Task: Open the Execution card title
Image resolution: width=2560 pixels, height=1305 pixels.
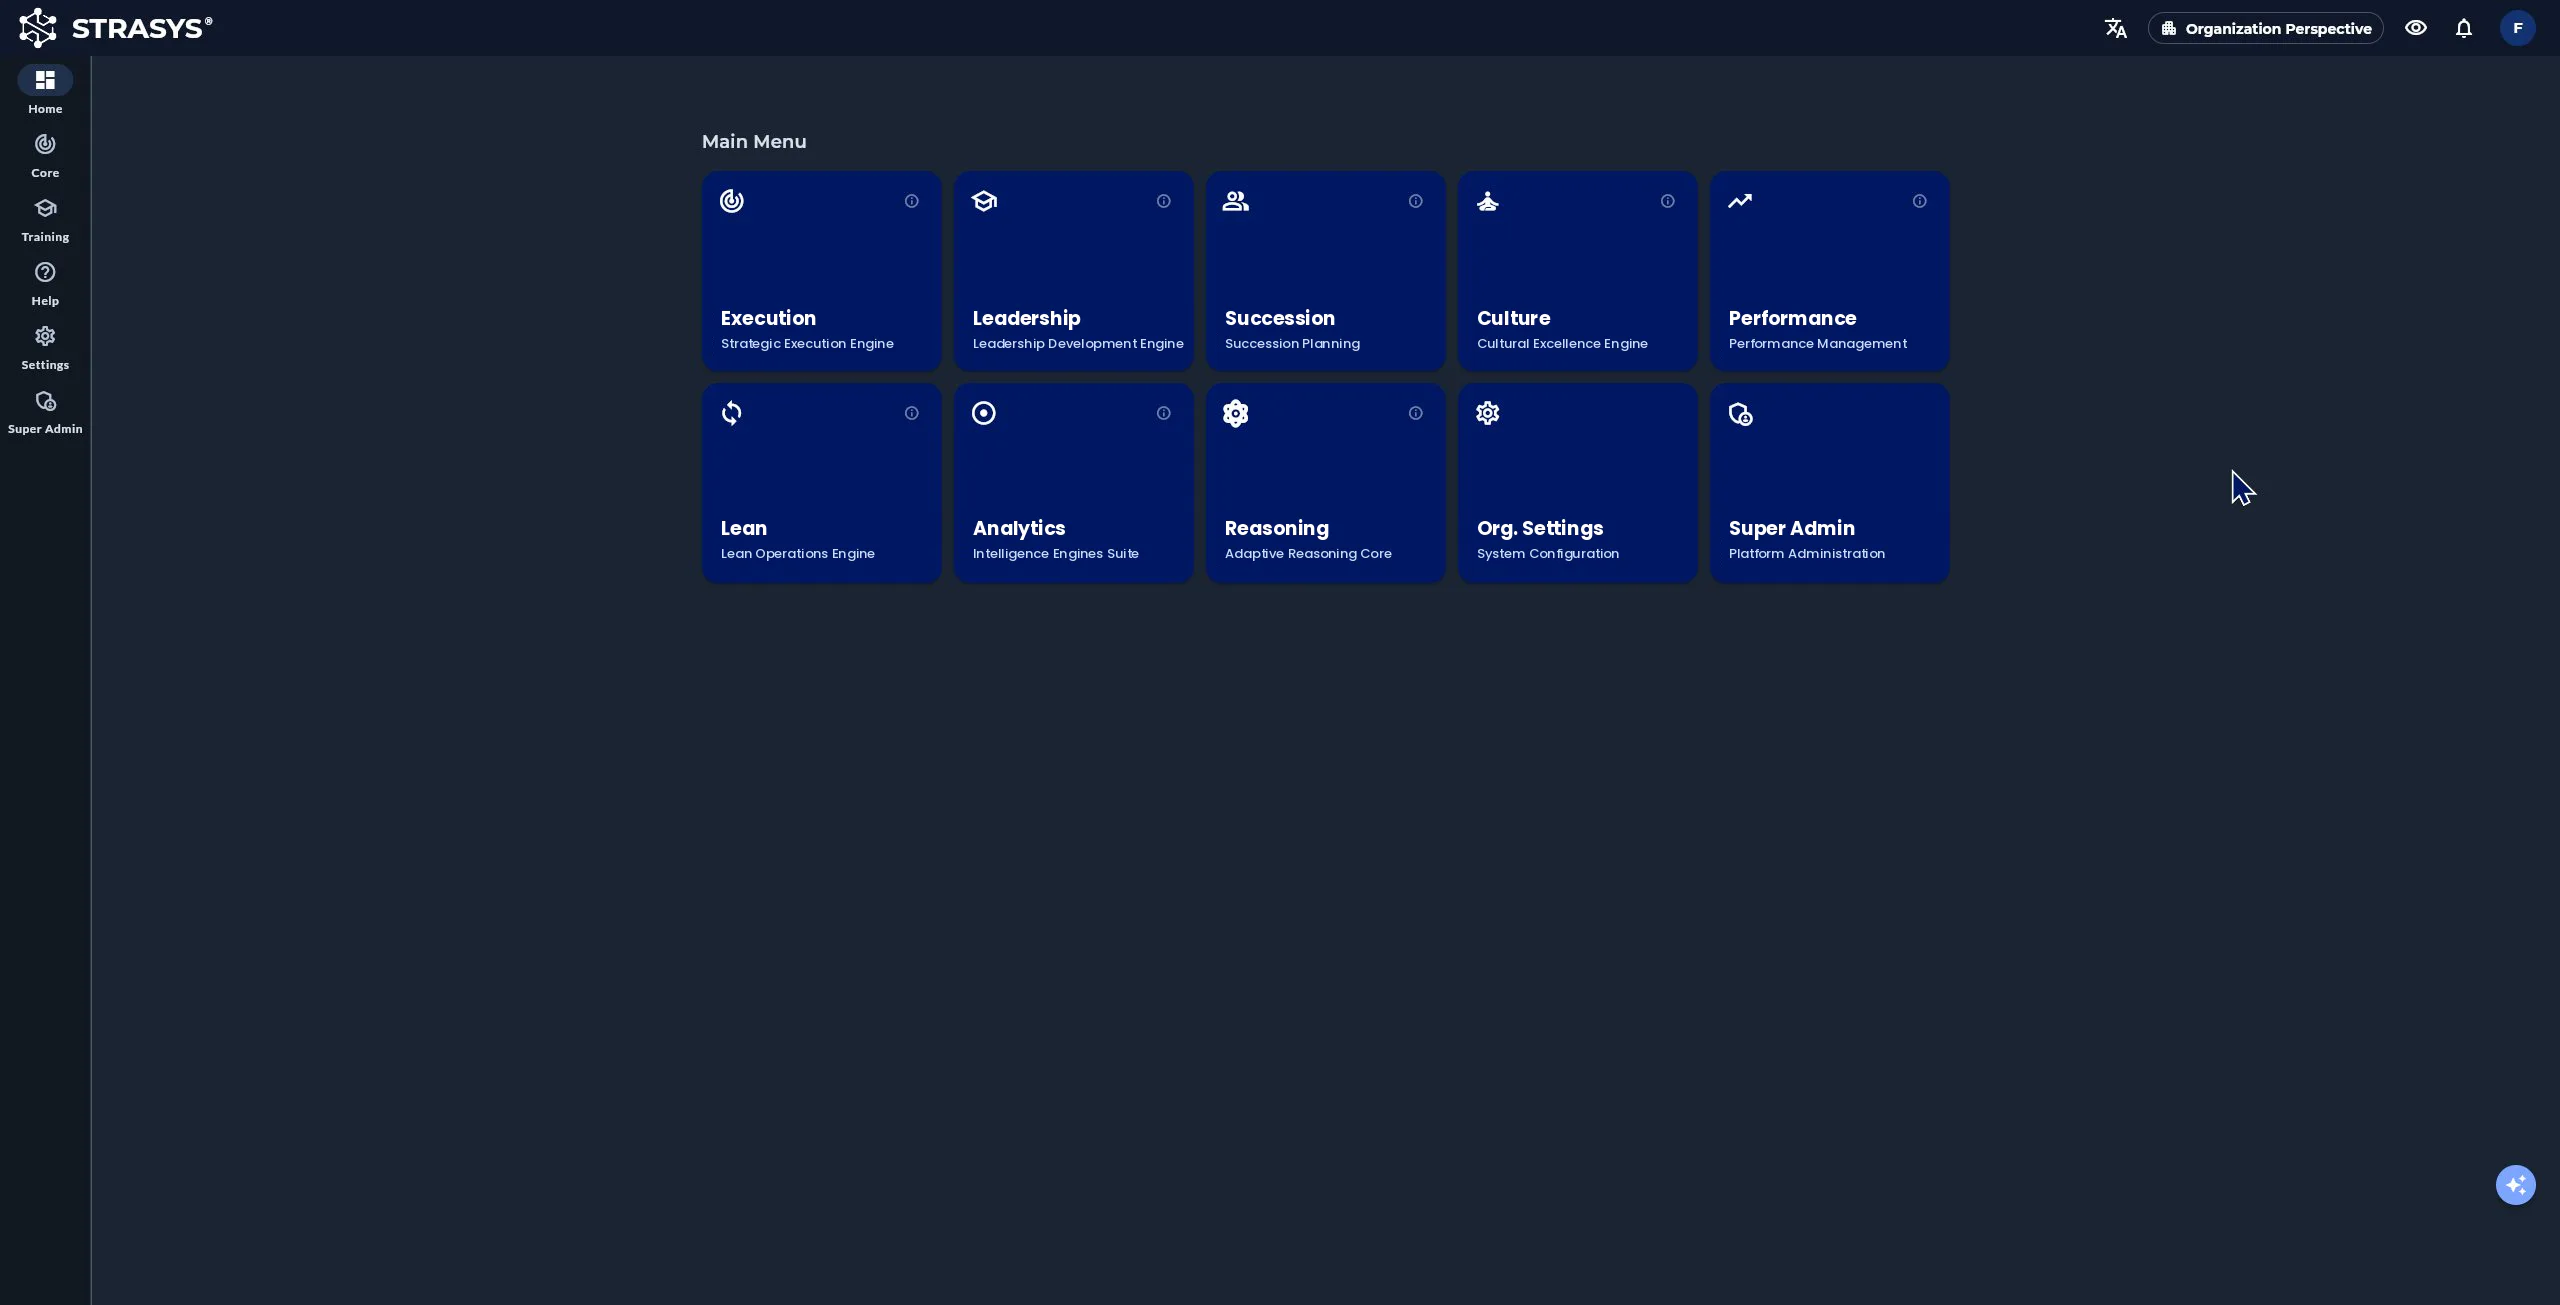Action: click(768, 318)
